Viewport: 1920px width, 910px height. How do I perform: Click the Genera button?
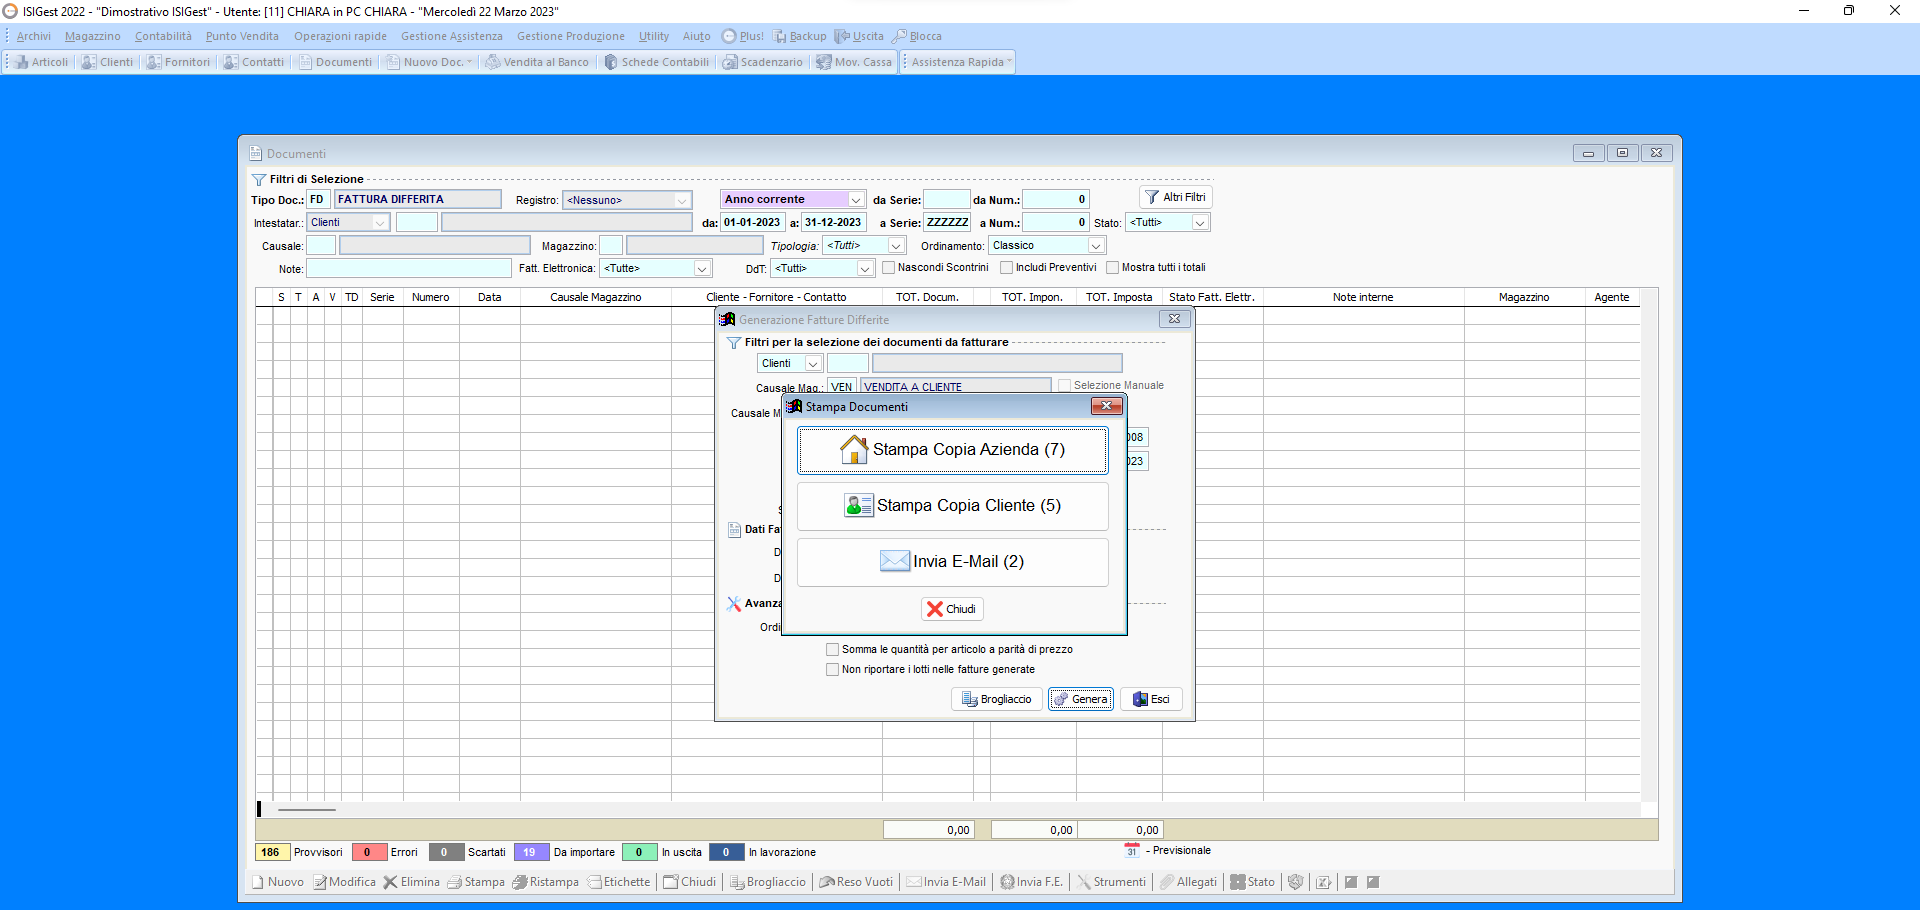click(x=1080, y=699)
